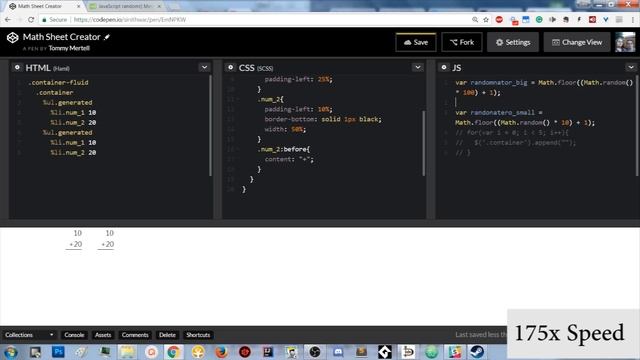Open the Chrome menu three dots
Screen dimensions: 640x360
pyautogui.click(x=633, y=19)
